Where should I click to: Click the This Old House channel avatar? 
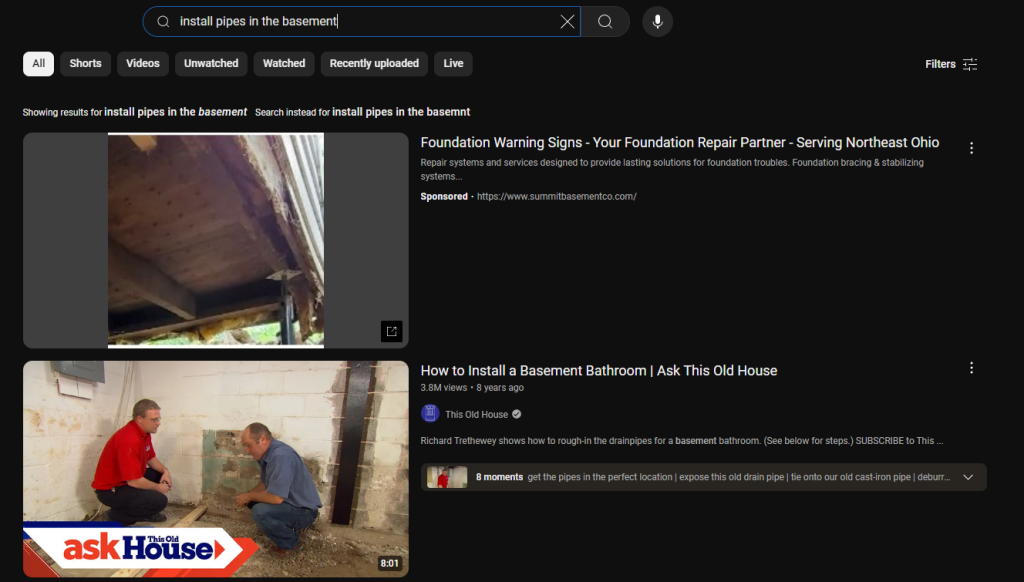(430, 413)
